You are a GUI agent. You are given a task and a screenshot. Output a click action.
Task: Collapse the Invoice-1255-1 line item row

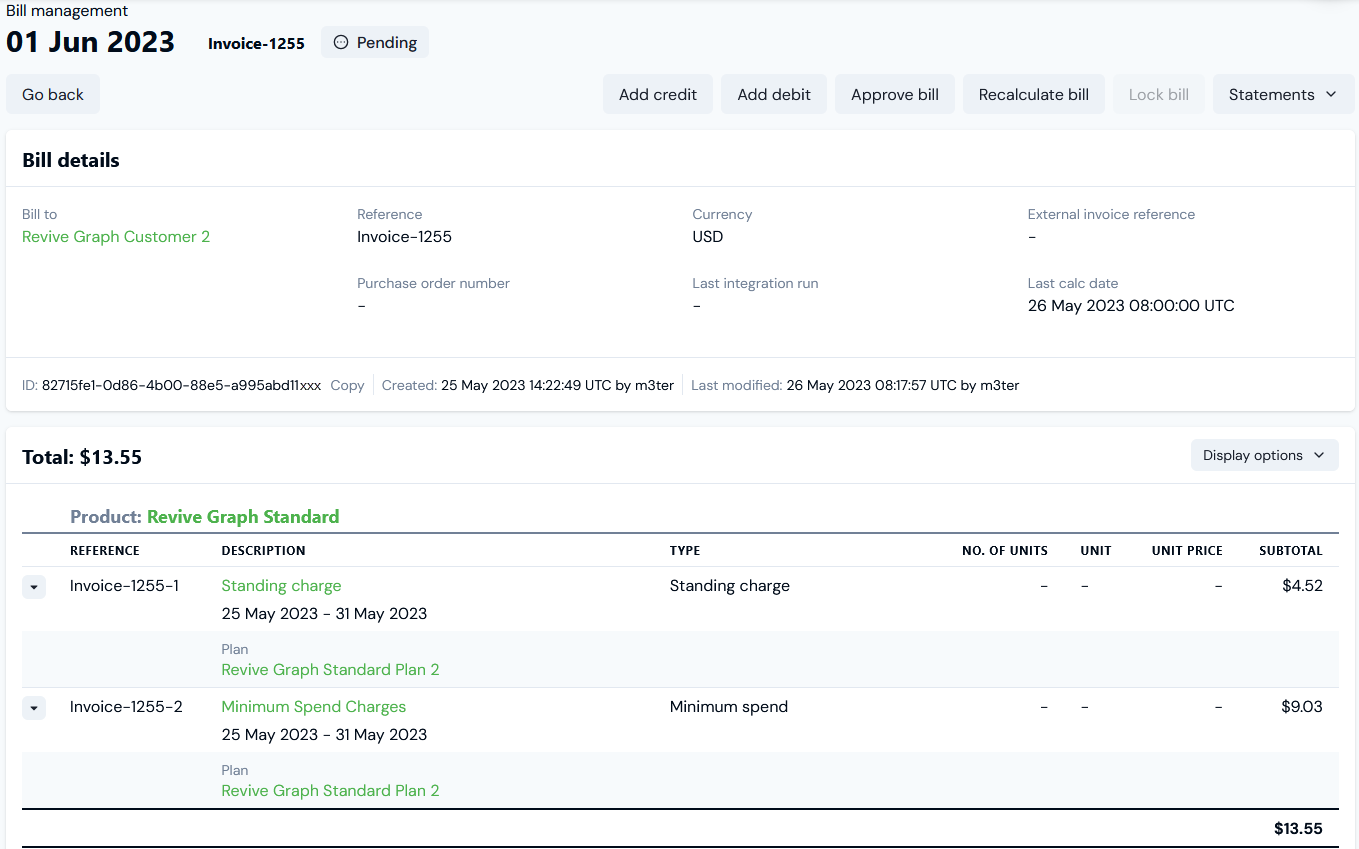click(x=34, y=587)
